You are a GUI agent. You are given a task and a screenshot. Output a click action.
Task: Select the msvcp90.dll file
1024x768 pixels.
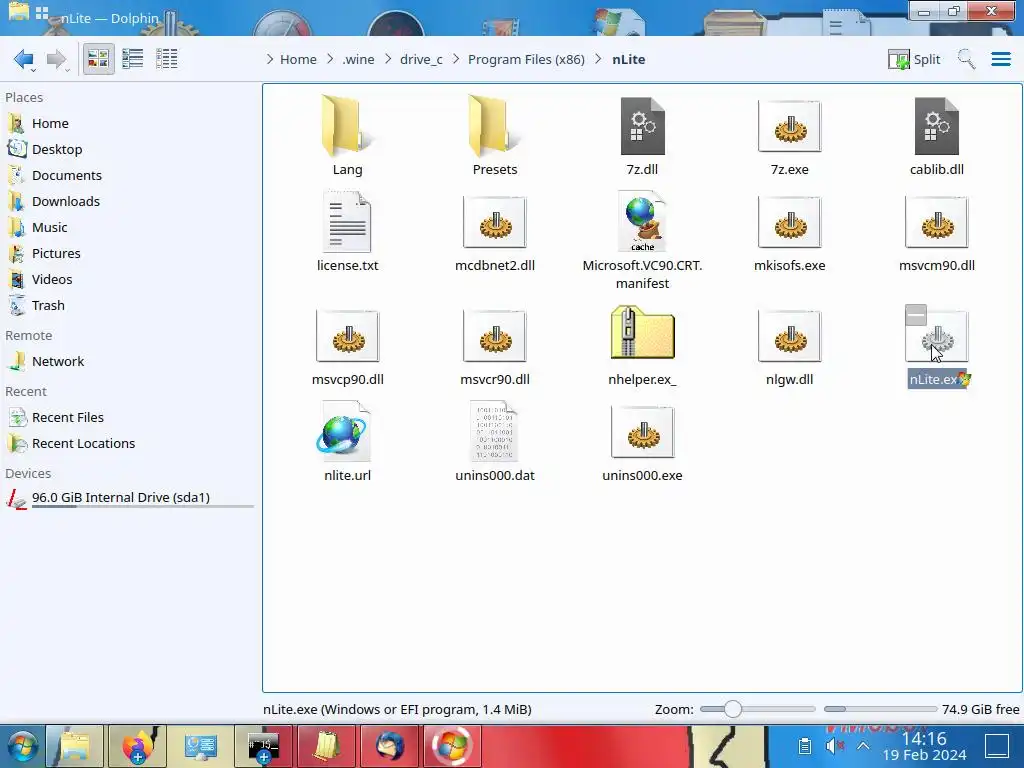coord(347,345)
